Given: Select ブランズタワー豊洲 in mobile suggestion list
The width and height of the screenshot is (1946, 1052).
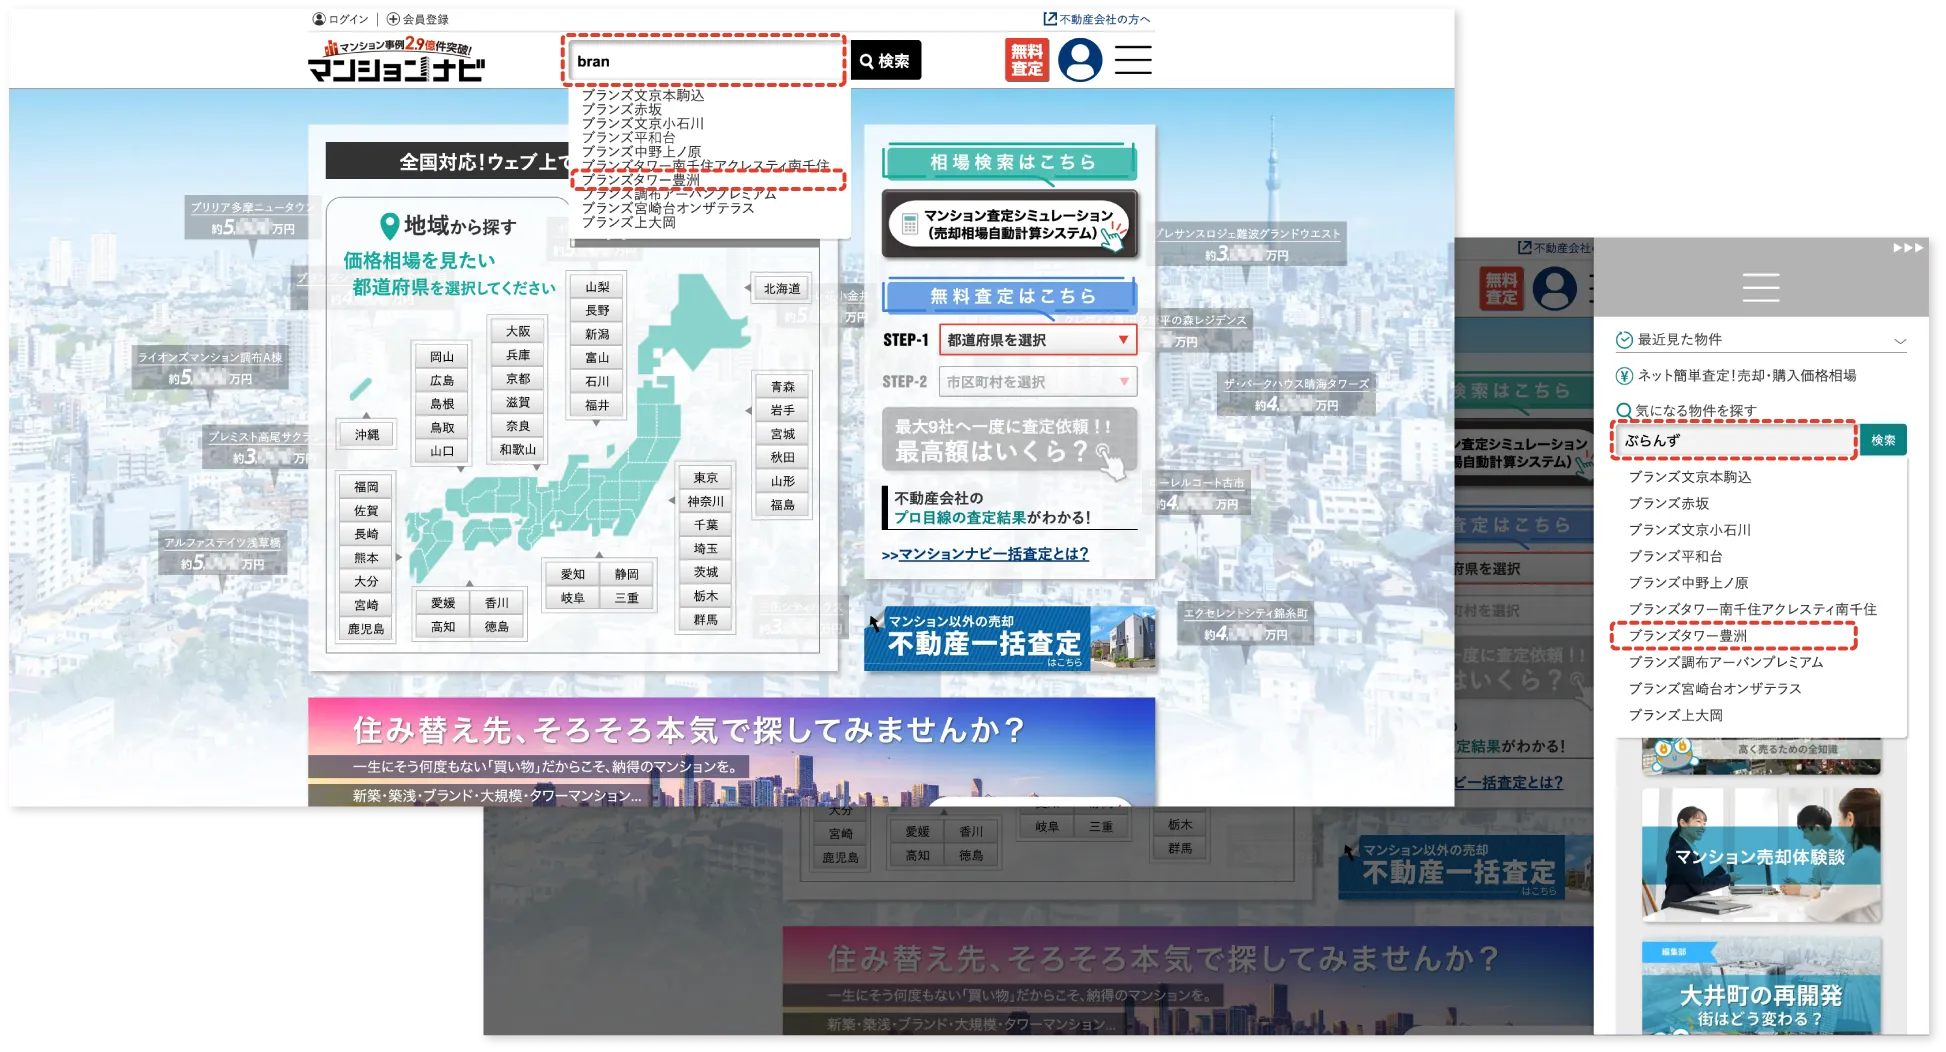Looking at the screenshot, I should [x=1688, y=636].
